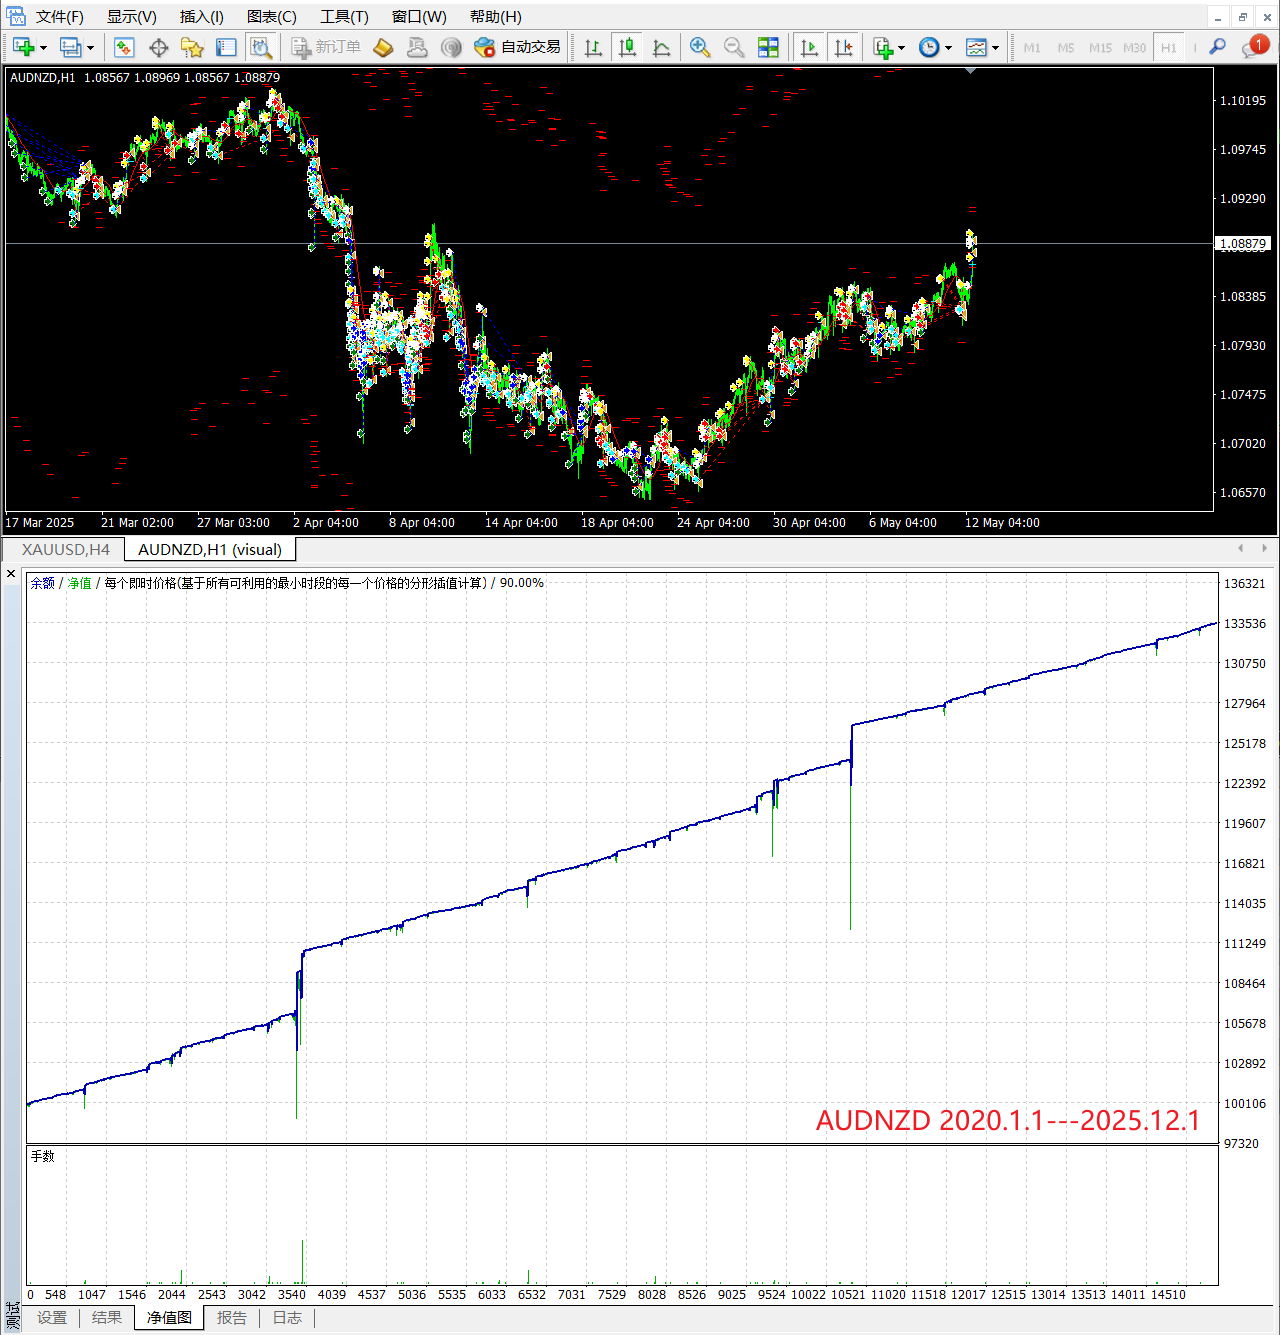Image resolution: width=1280 pixels, height=1335 pixels.
Task: Click the 1.08879 current price marker
Action: pyautogui.click(x=1243, y=243)
